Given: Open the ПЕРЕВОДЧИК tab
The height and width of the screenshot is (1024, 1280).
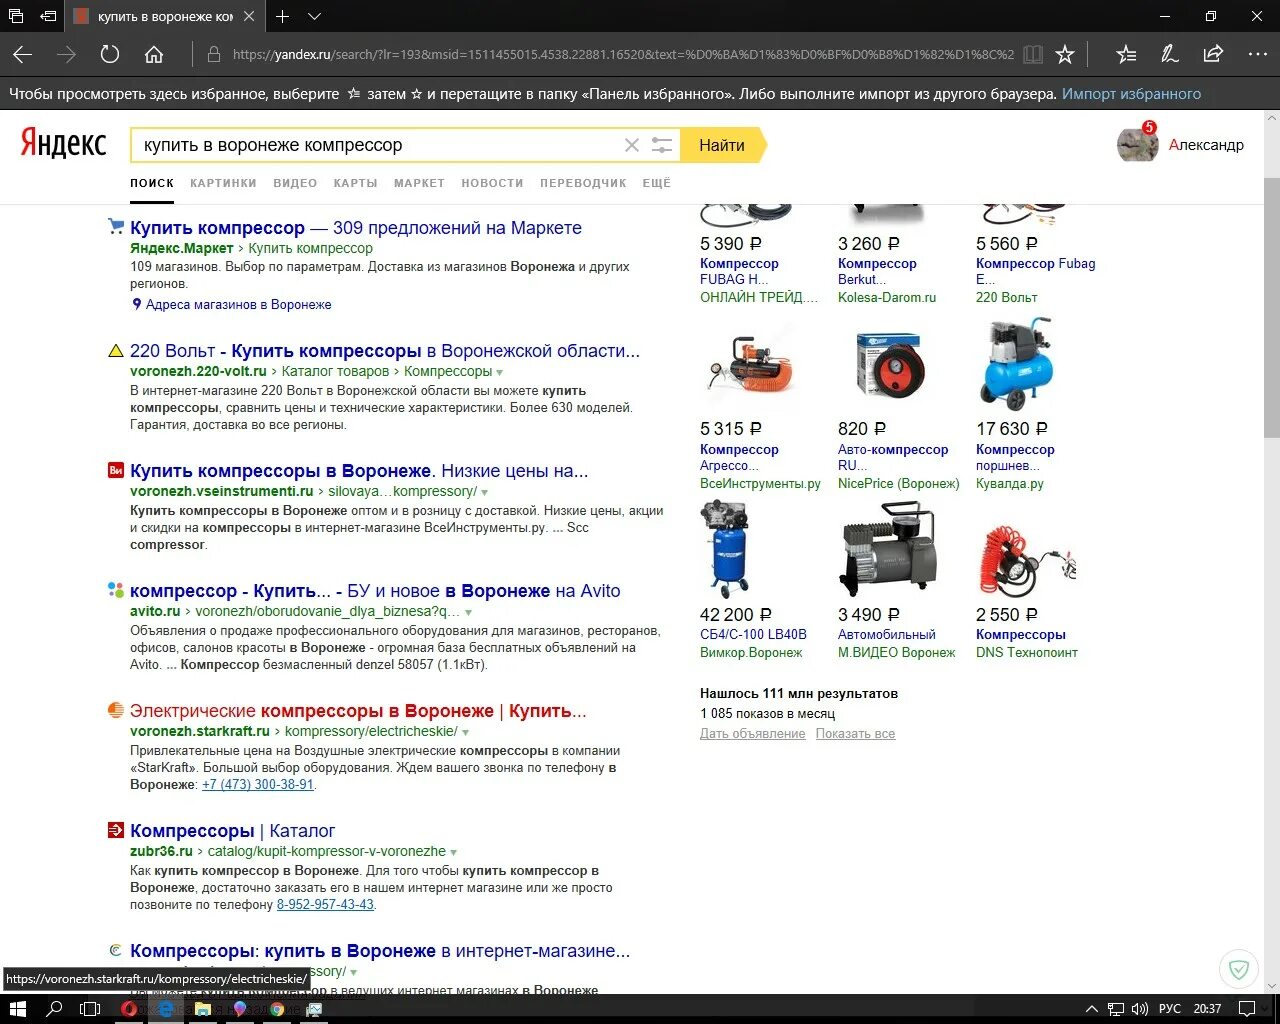Looking at the screenshot, I should click(583, 183).
